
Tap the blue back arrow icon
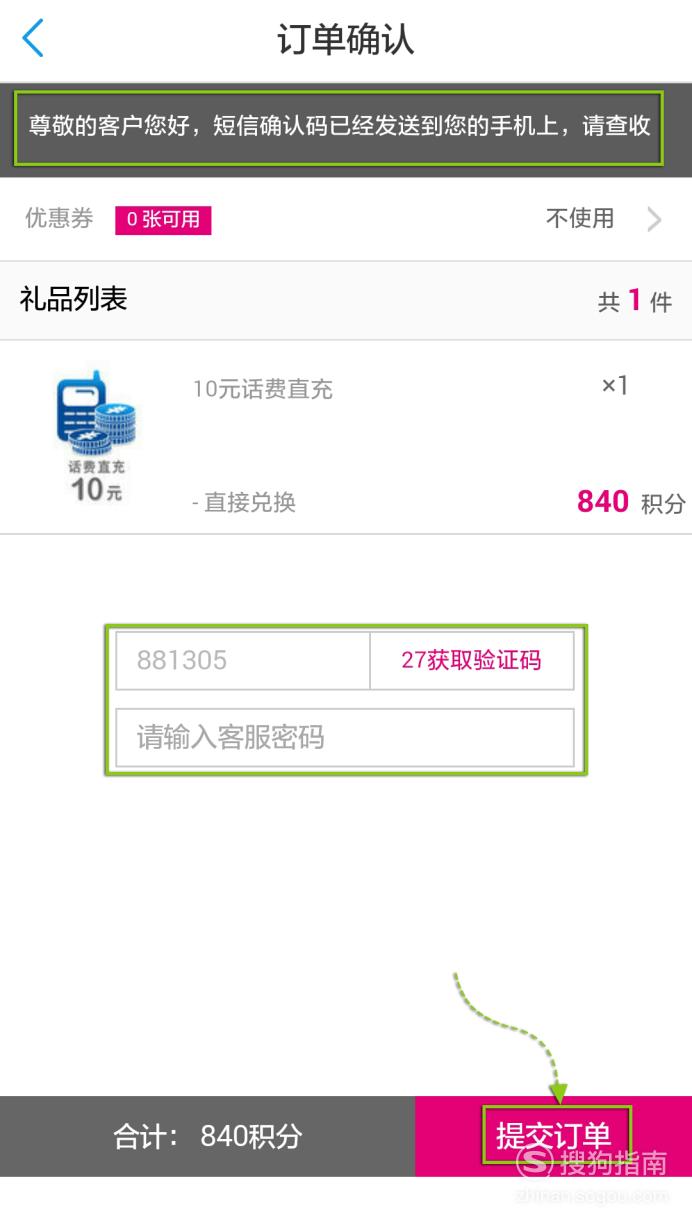33,39
